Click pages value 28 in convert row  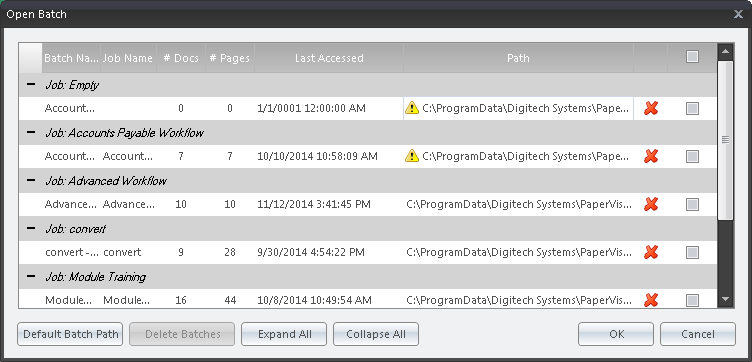click(230, 252)
